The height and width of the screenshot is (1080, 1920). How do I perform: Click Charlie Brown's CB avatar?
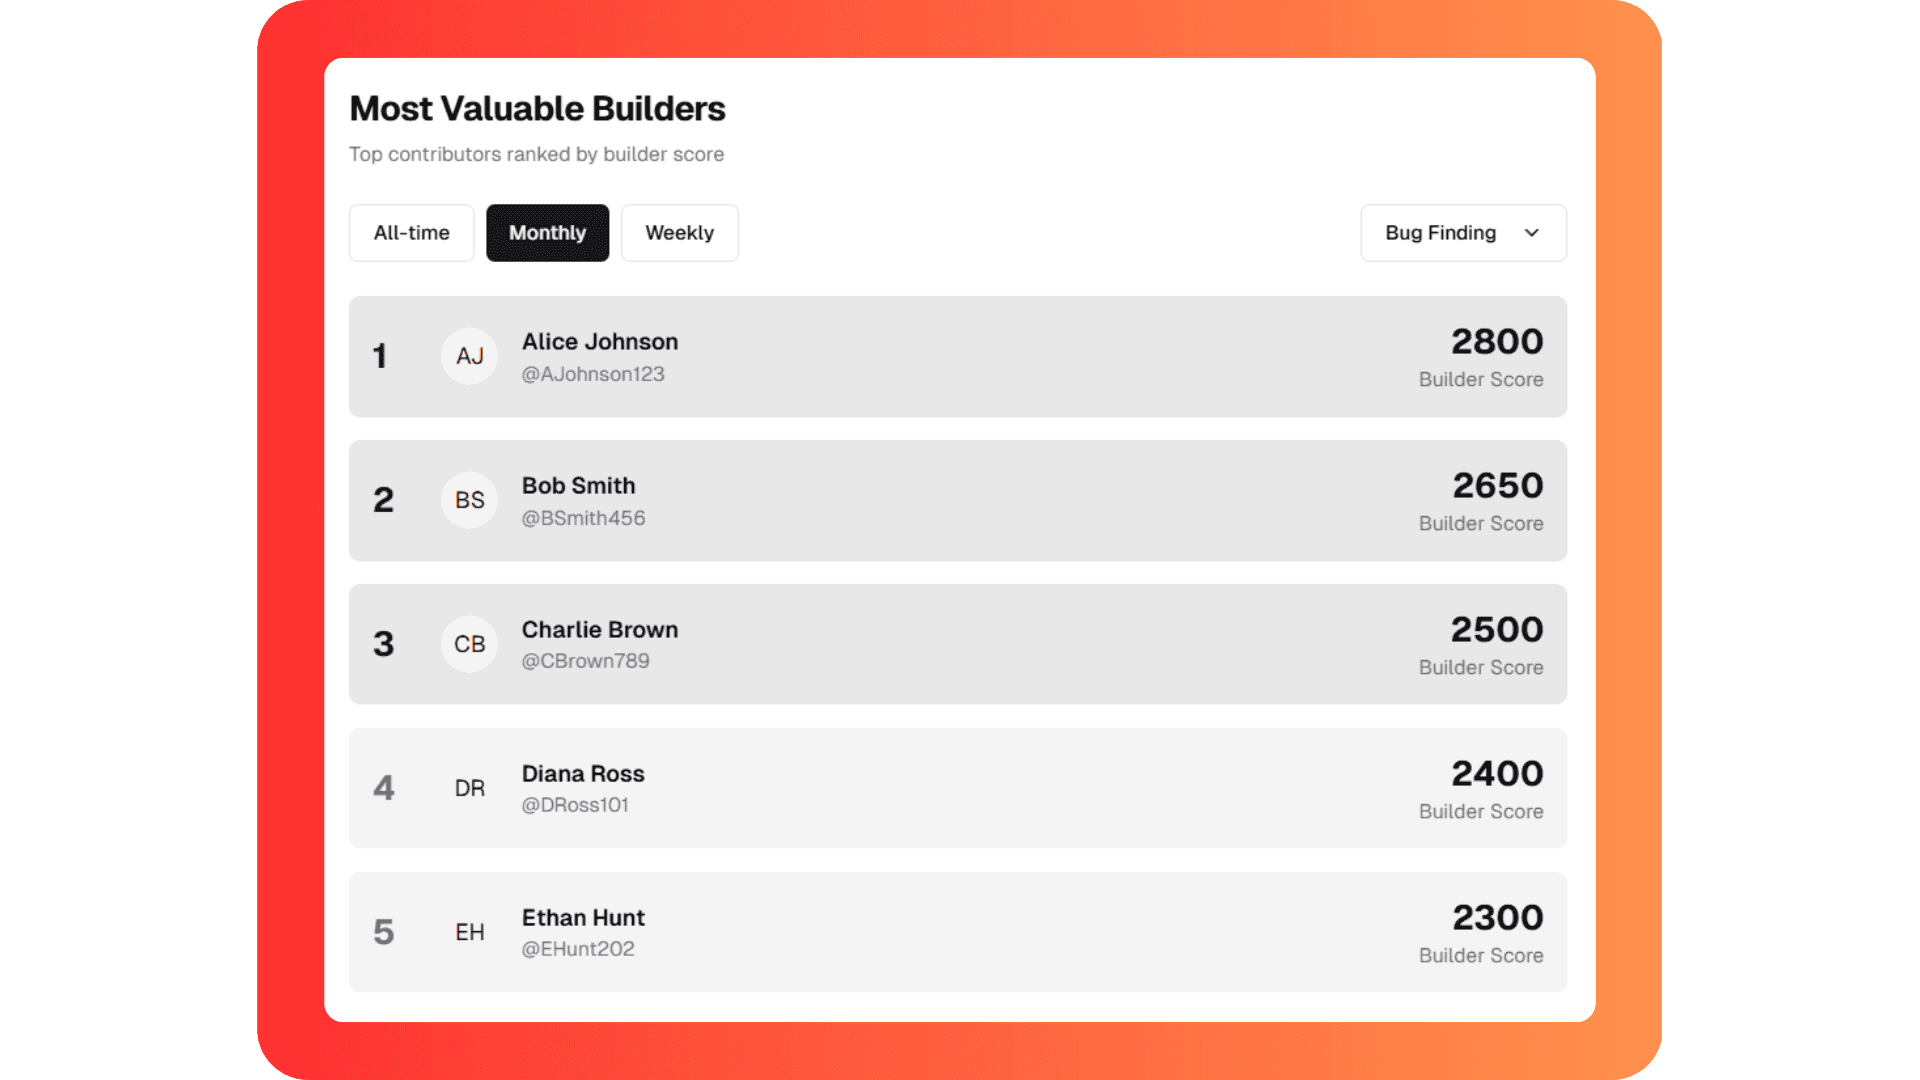[x=469, y=644]
